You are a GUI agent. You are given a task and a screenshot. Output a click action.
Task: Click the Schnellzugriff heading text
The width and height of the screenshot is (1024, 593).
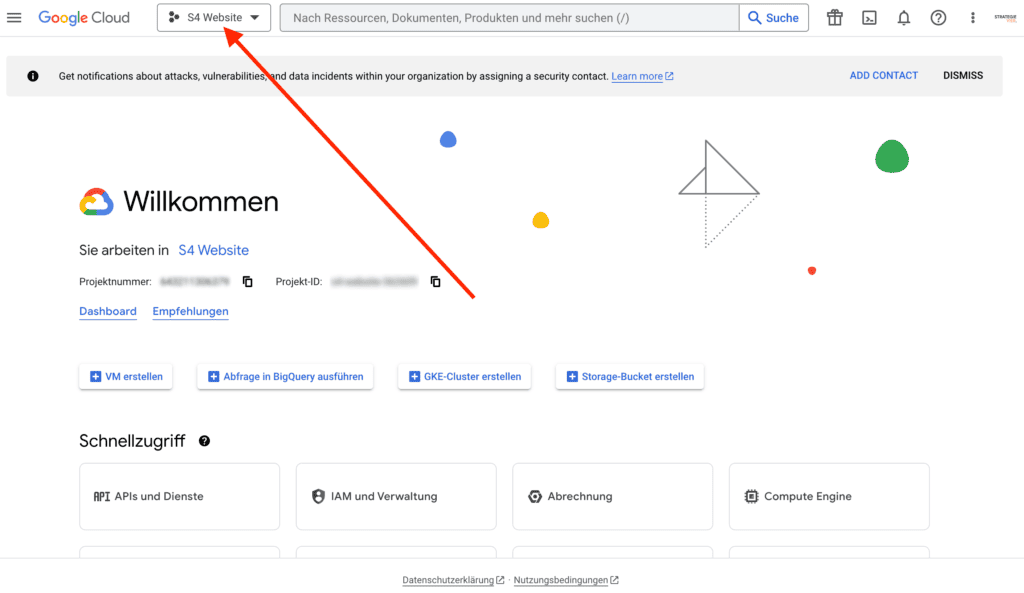tap(133, 441)
